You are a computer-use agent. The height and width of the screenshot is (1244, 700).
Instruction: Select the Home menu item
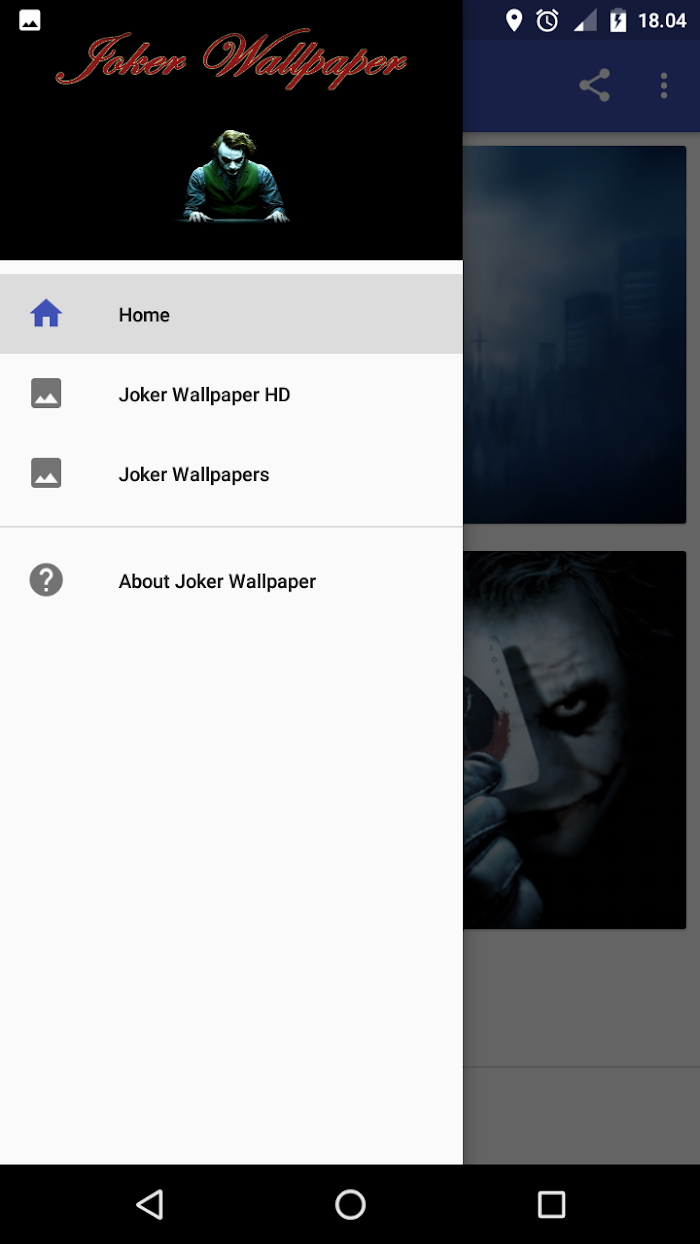[x=231, y=314]
